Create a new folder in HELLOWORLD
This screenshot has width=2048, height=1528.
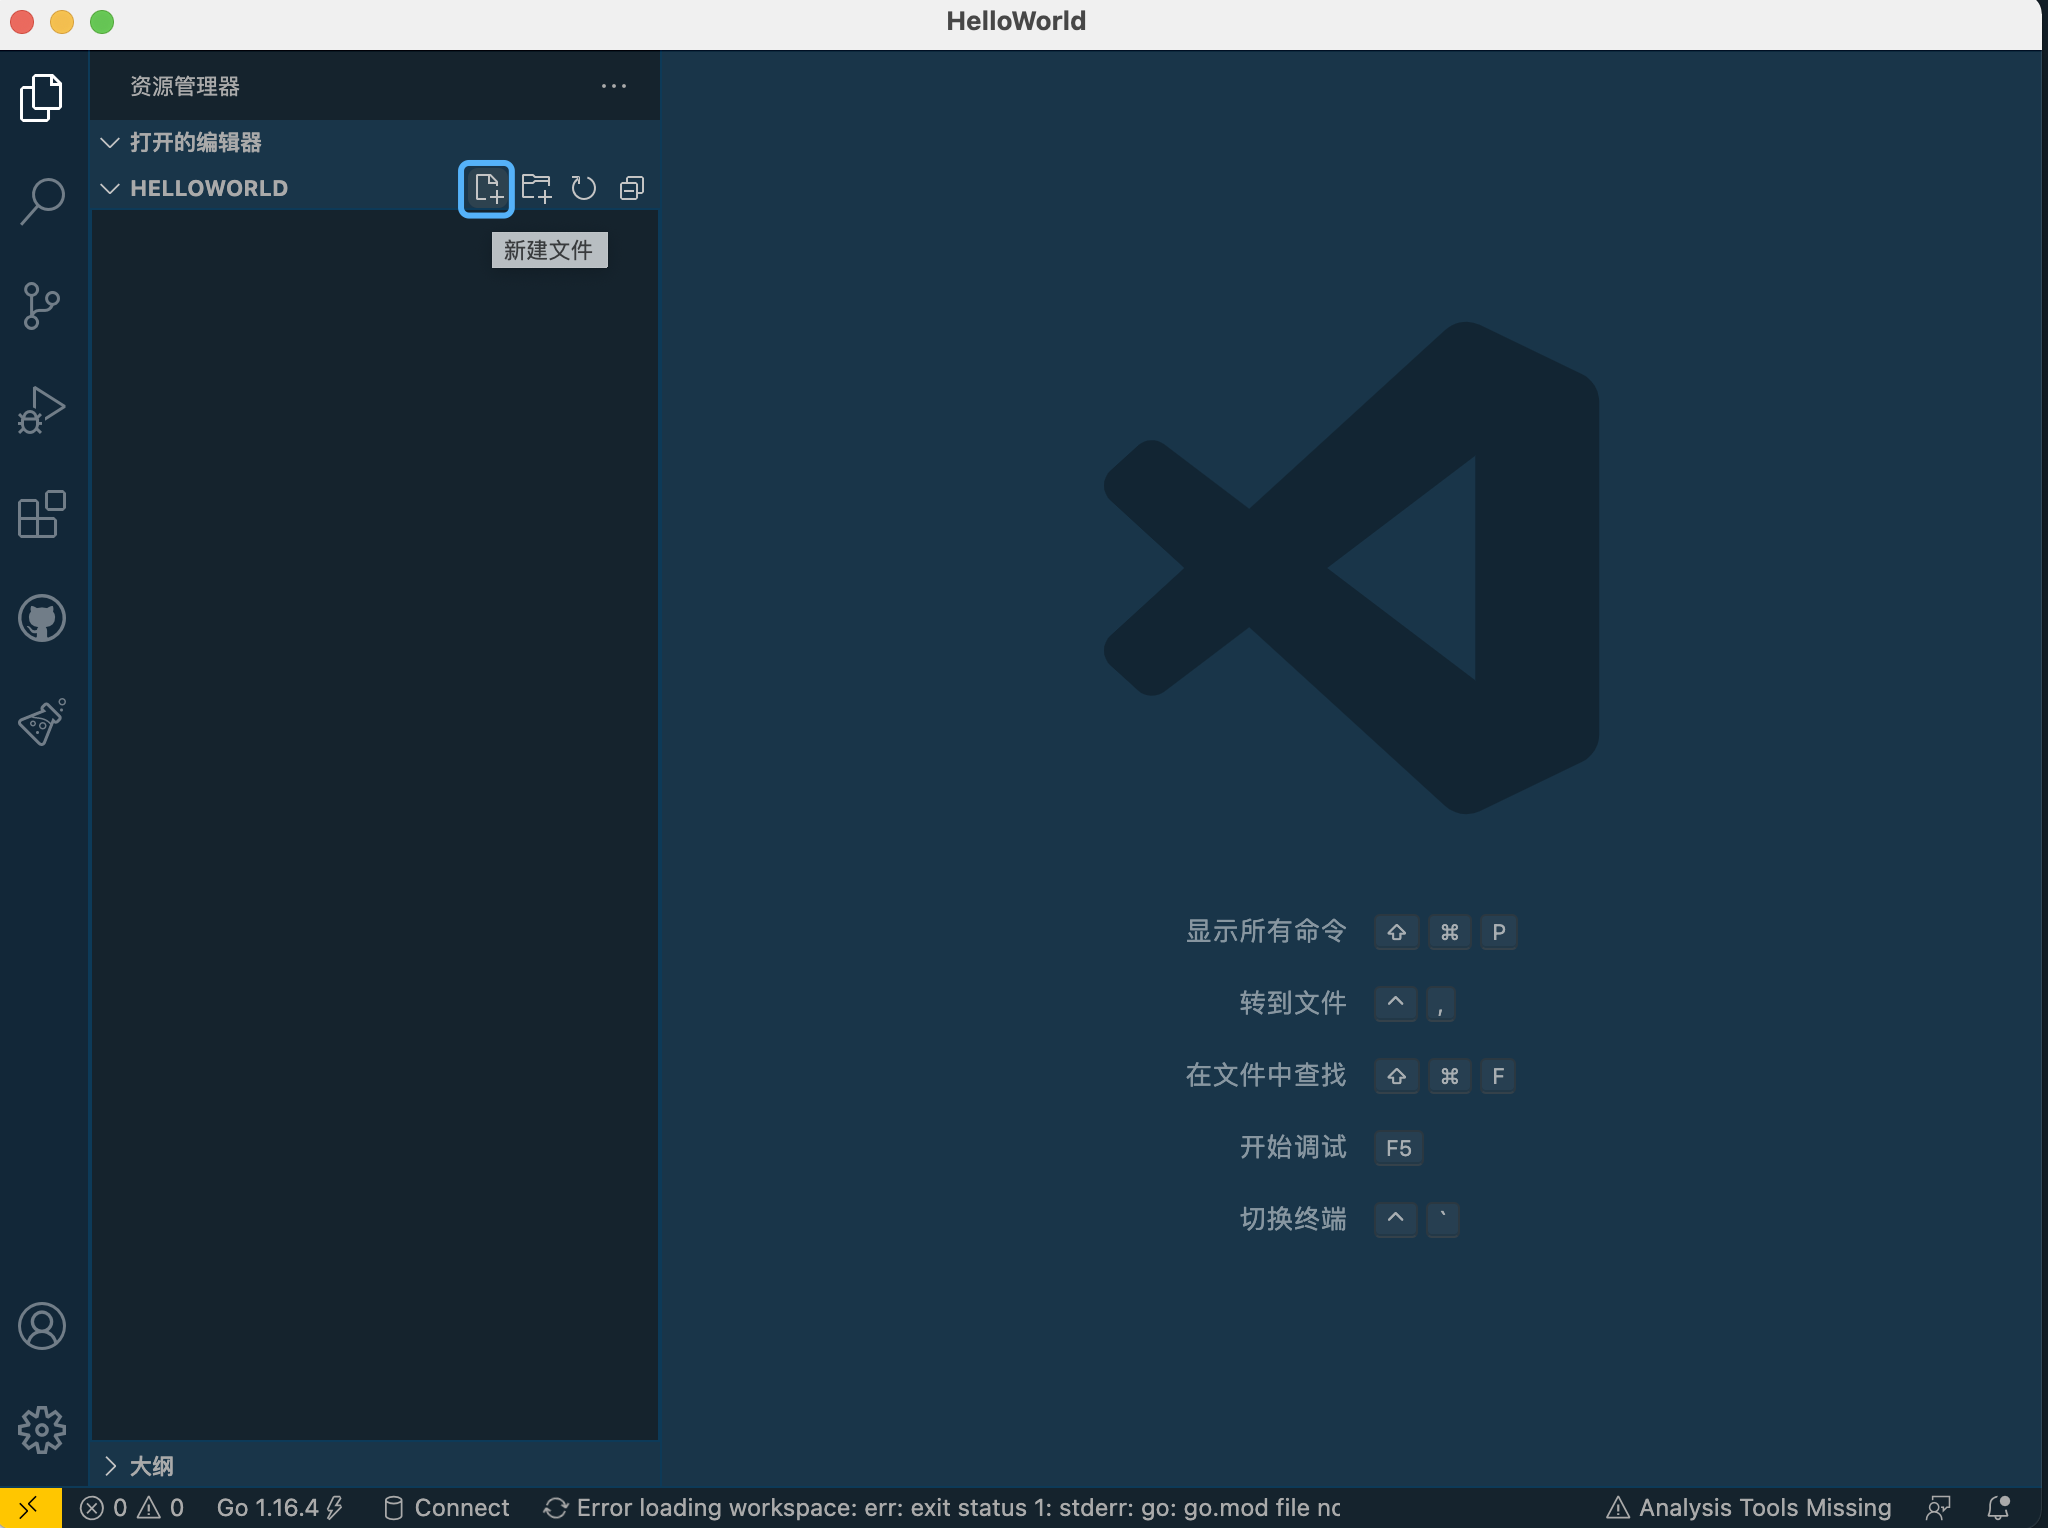[x=536, y=188]
